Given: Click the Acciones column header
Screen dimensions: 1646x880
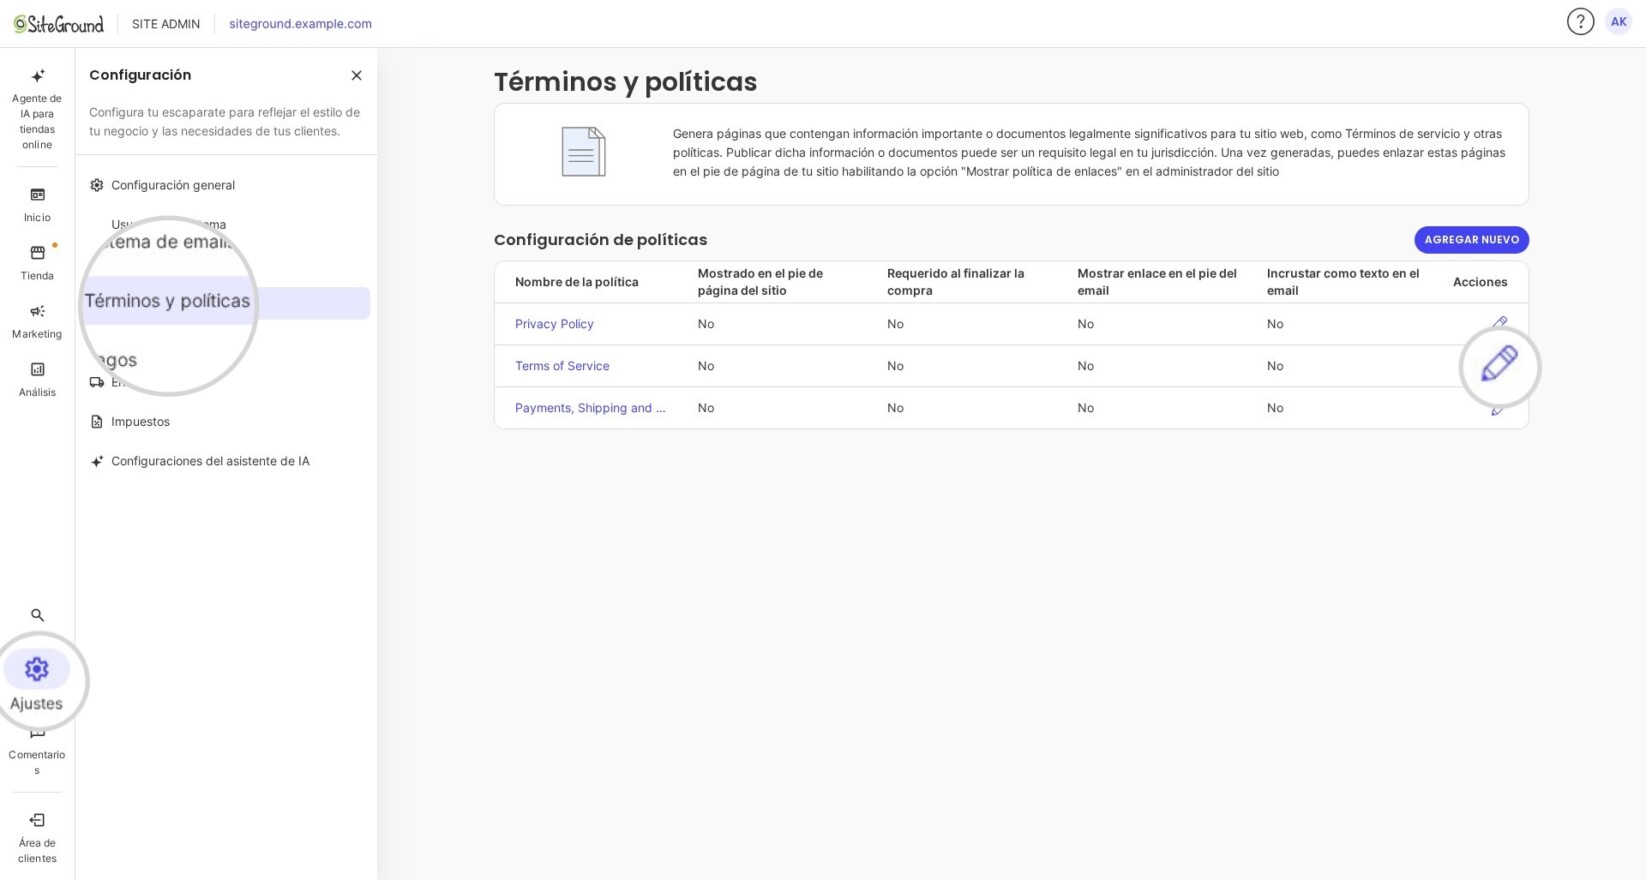Looking at the screenshot, I should [x=1480, y=282].
